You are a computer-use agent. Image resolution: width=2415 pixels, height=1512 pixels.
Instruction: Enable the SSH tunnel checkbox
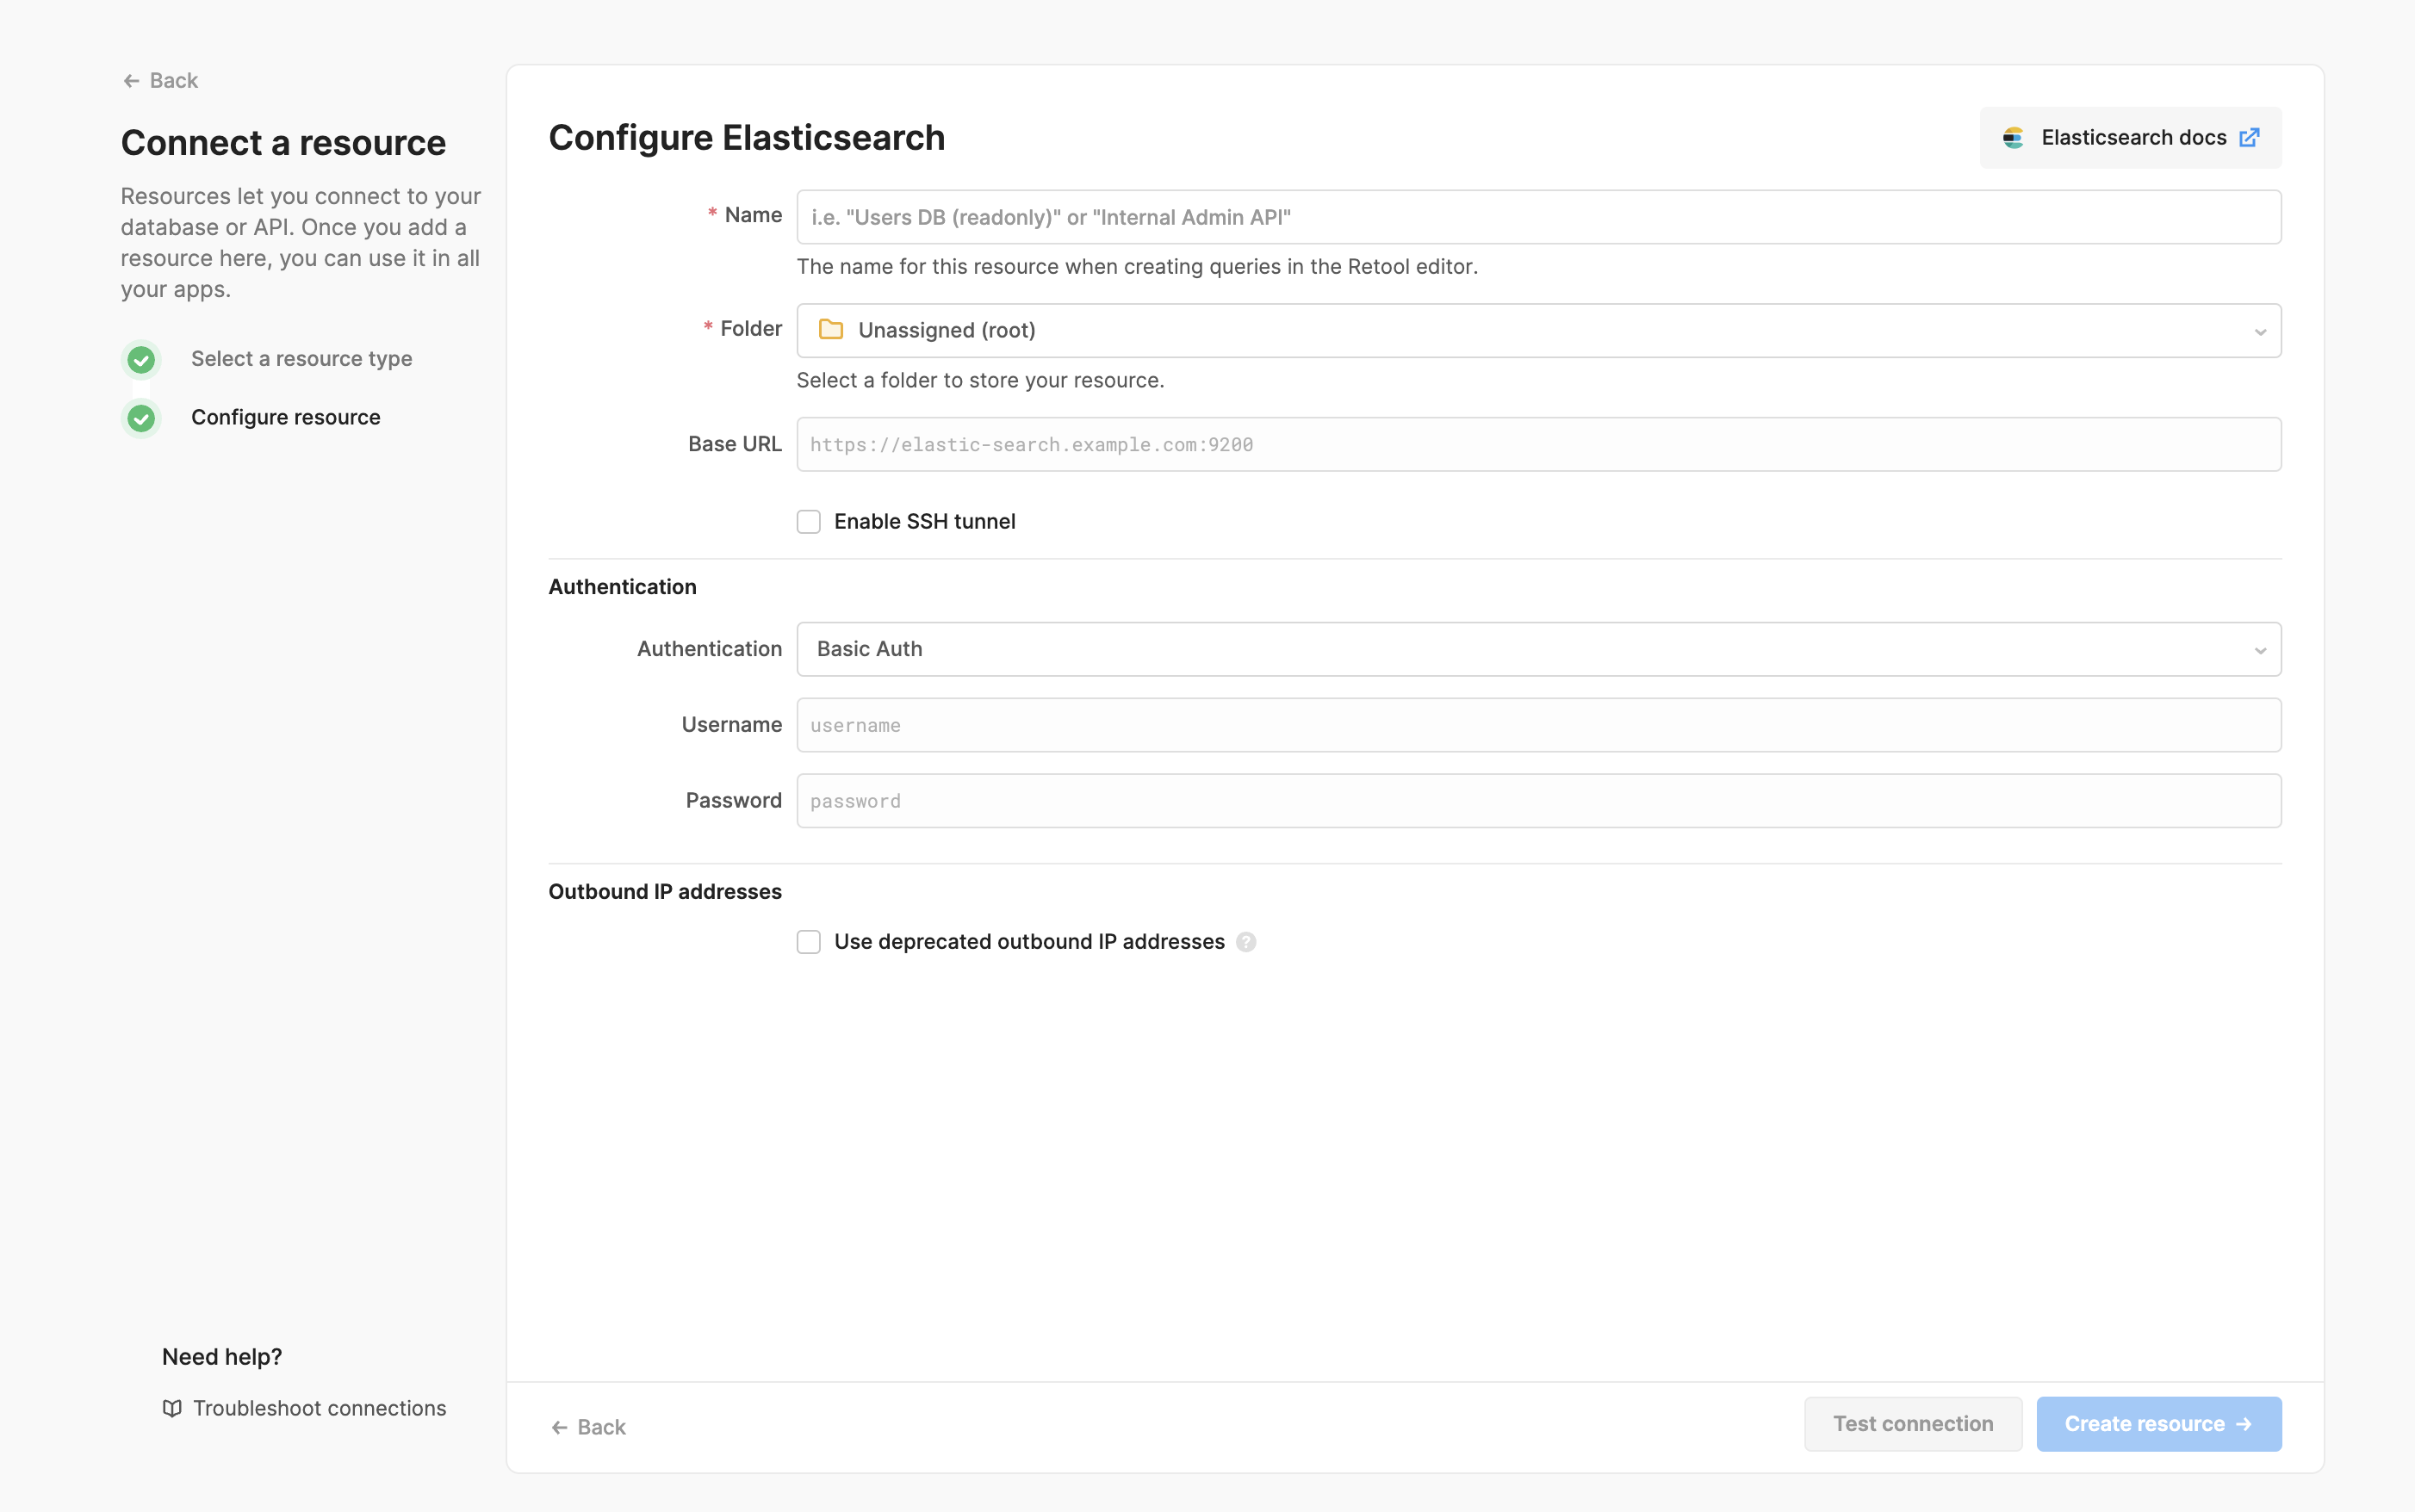coord(808,521)
